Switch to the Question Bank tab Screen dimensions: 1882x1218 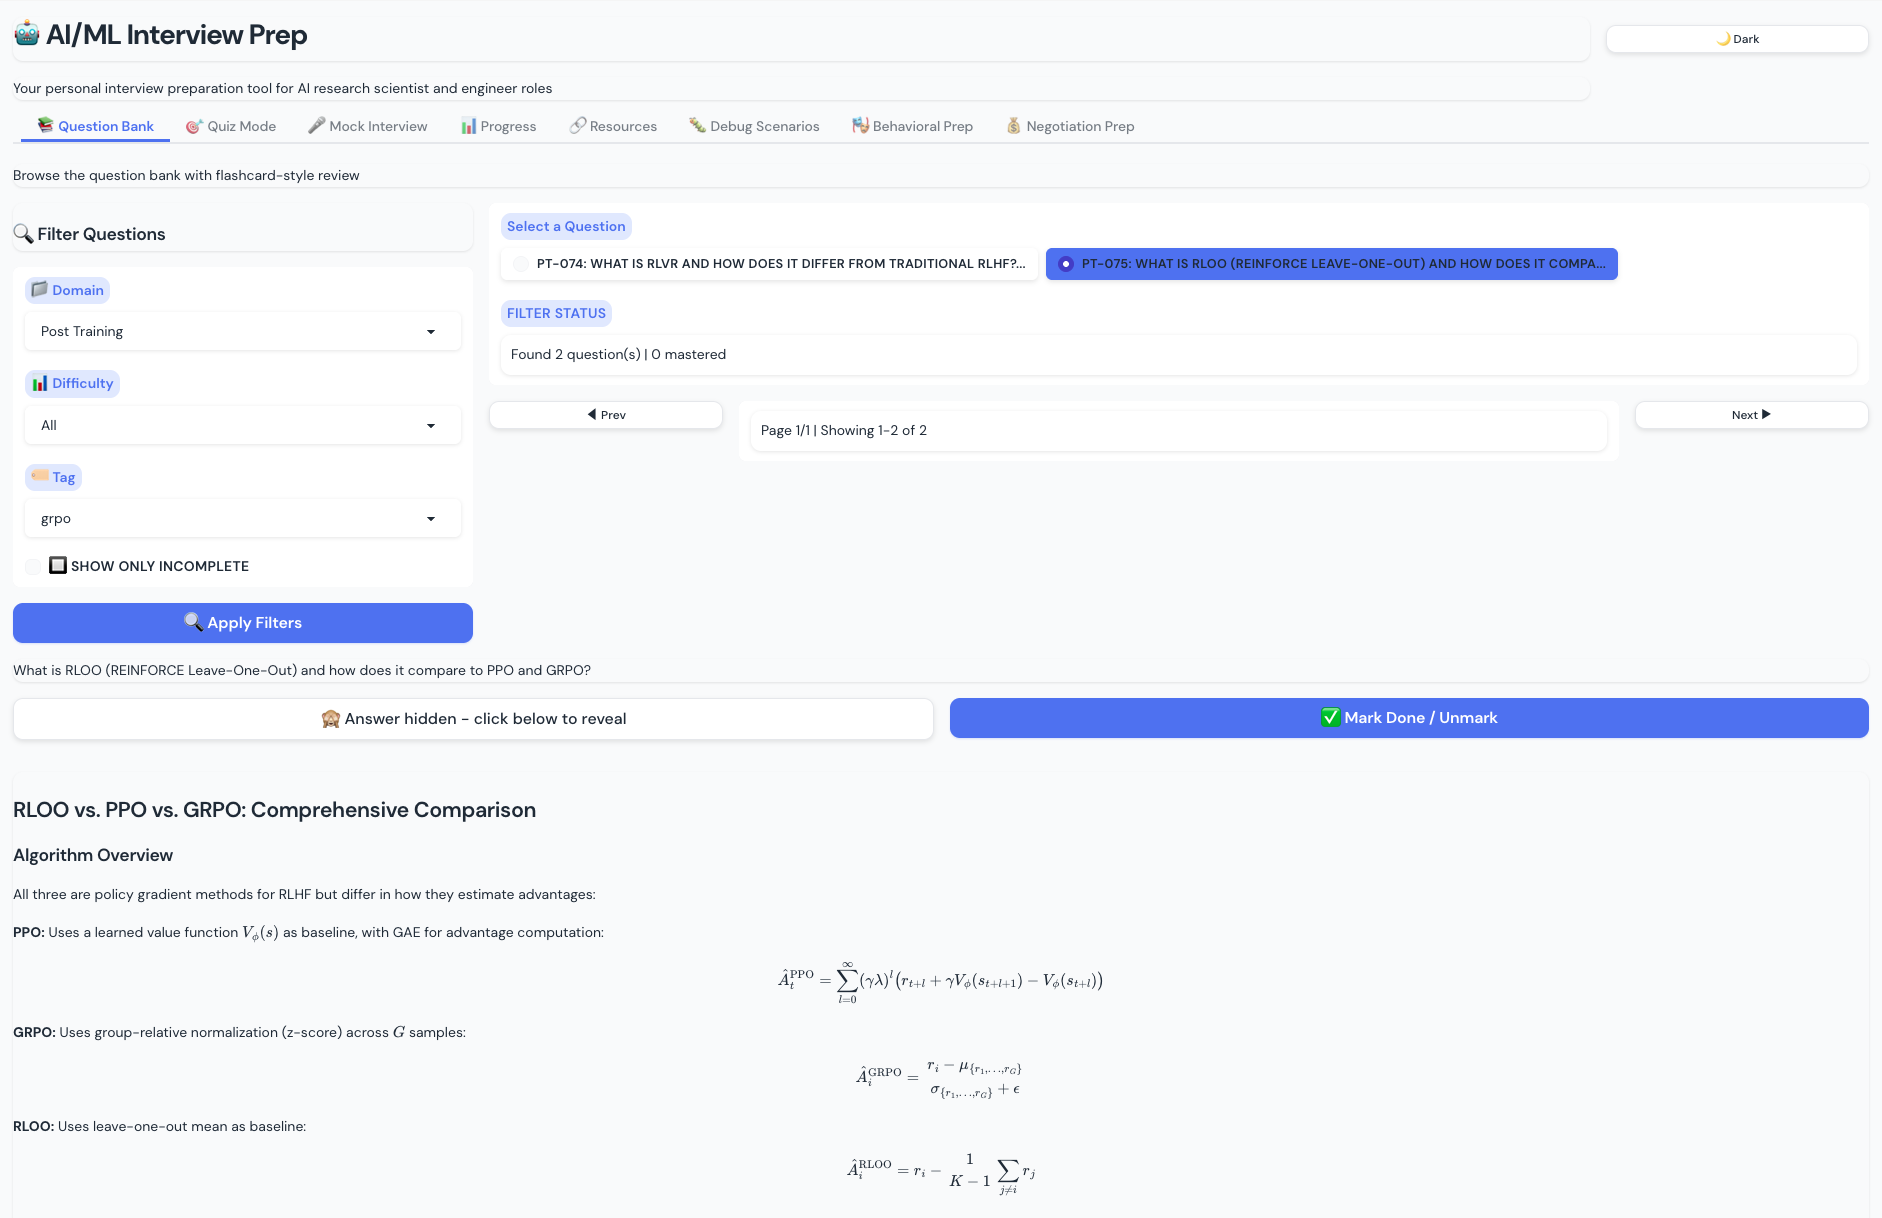tap(95, 126)
